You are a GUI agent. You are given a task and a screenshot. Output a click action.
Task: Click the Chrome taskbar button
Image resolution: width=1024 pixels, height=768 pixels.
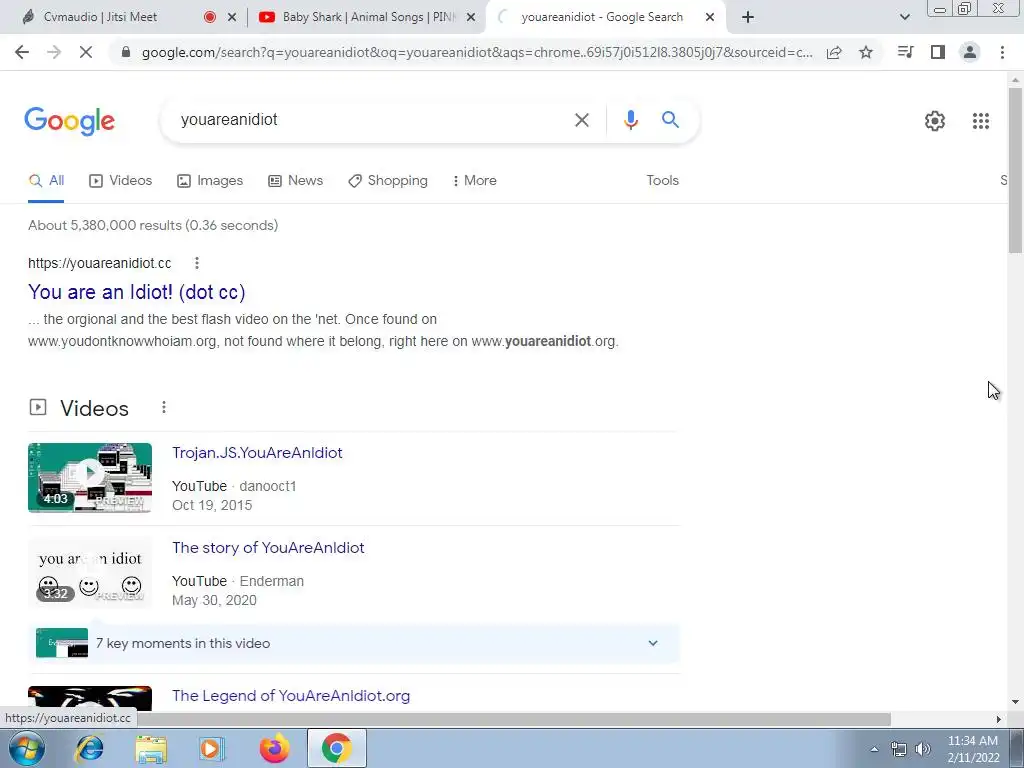point(336,748)
